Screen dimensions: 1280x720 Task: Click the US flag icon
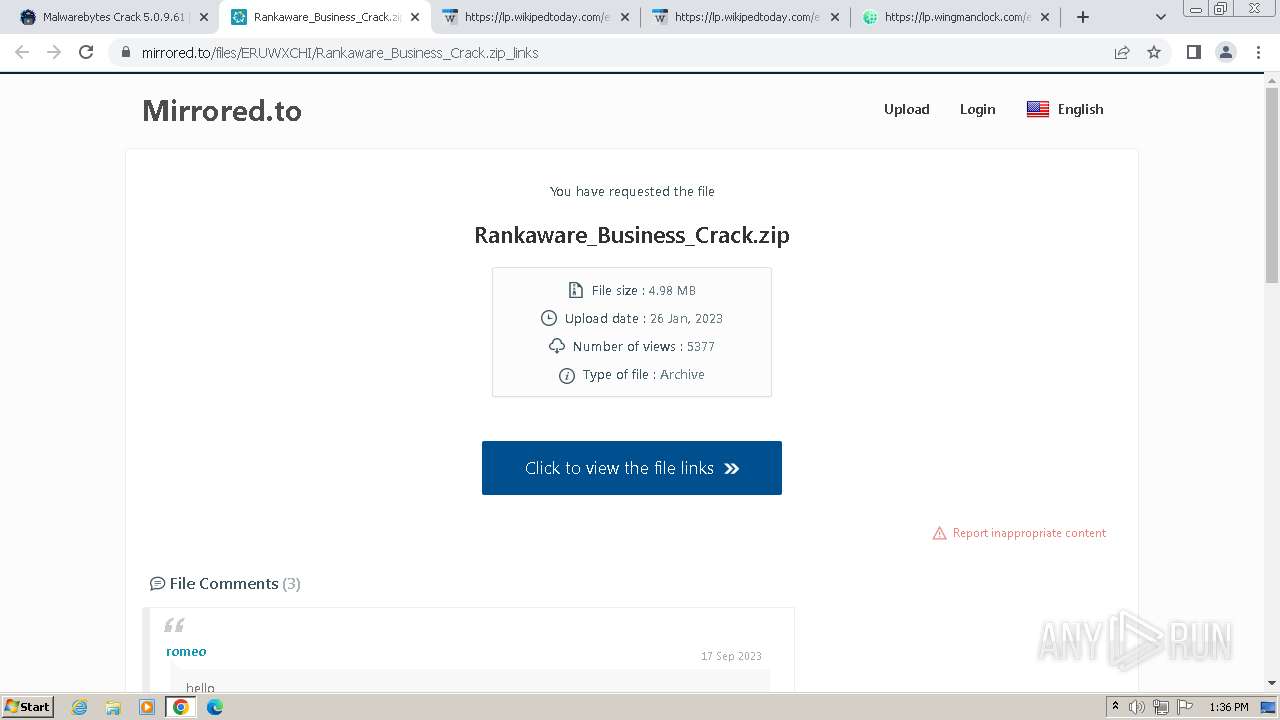1038,109
